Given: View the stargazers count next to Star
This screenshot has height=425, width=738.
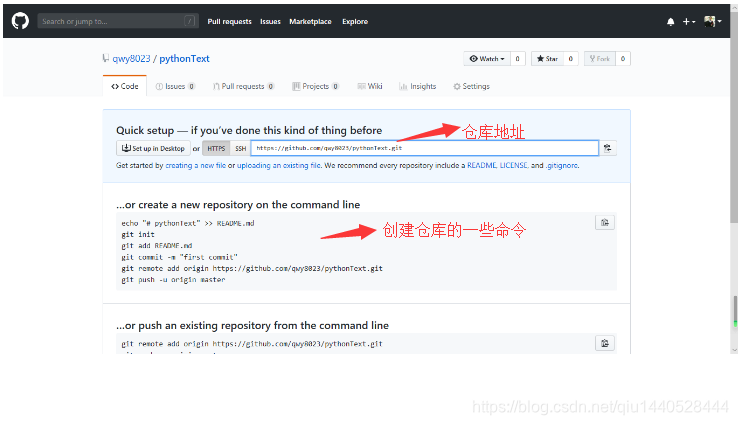Looking at the screenshot, I should pyautogui.click(x=570, y=59).
